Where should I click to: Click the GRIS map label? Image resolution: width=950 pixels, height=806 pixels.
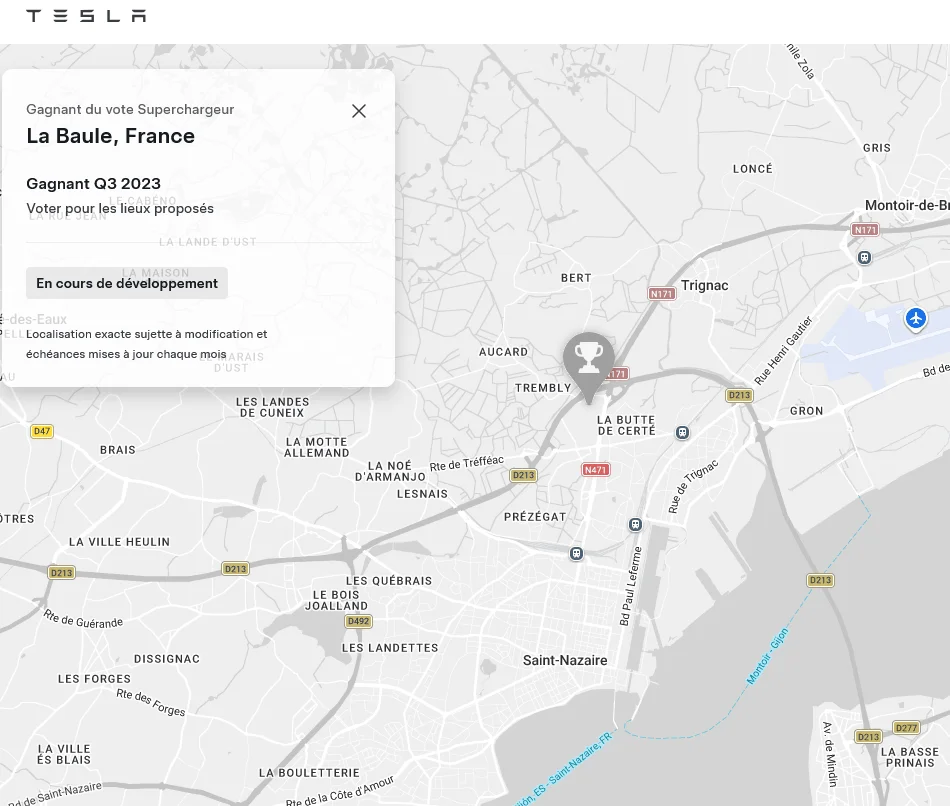coord(877,148)
